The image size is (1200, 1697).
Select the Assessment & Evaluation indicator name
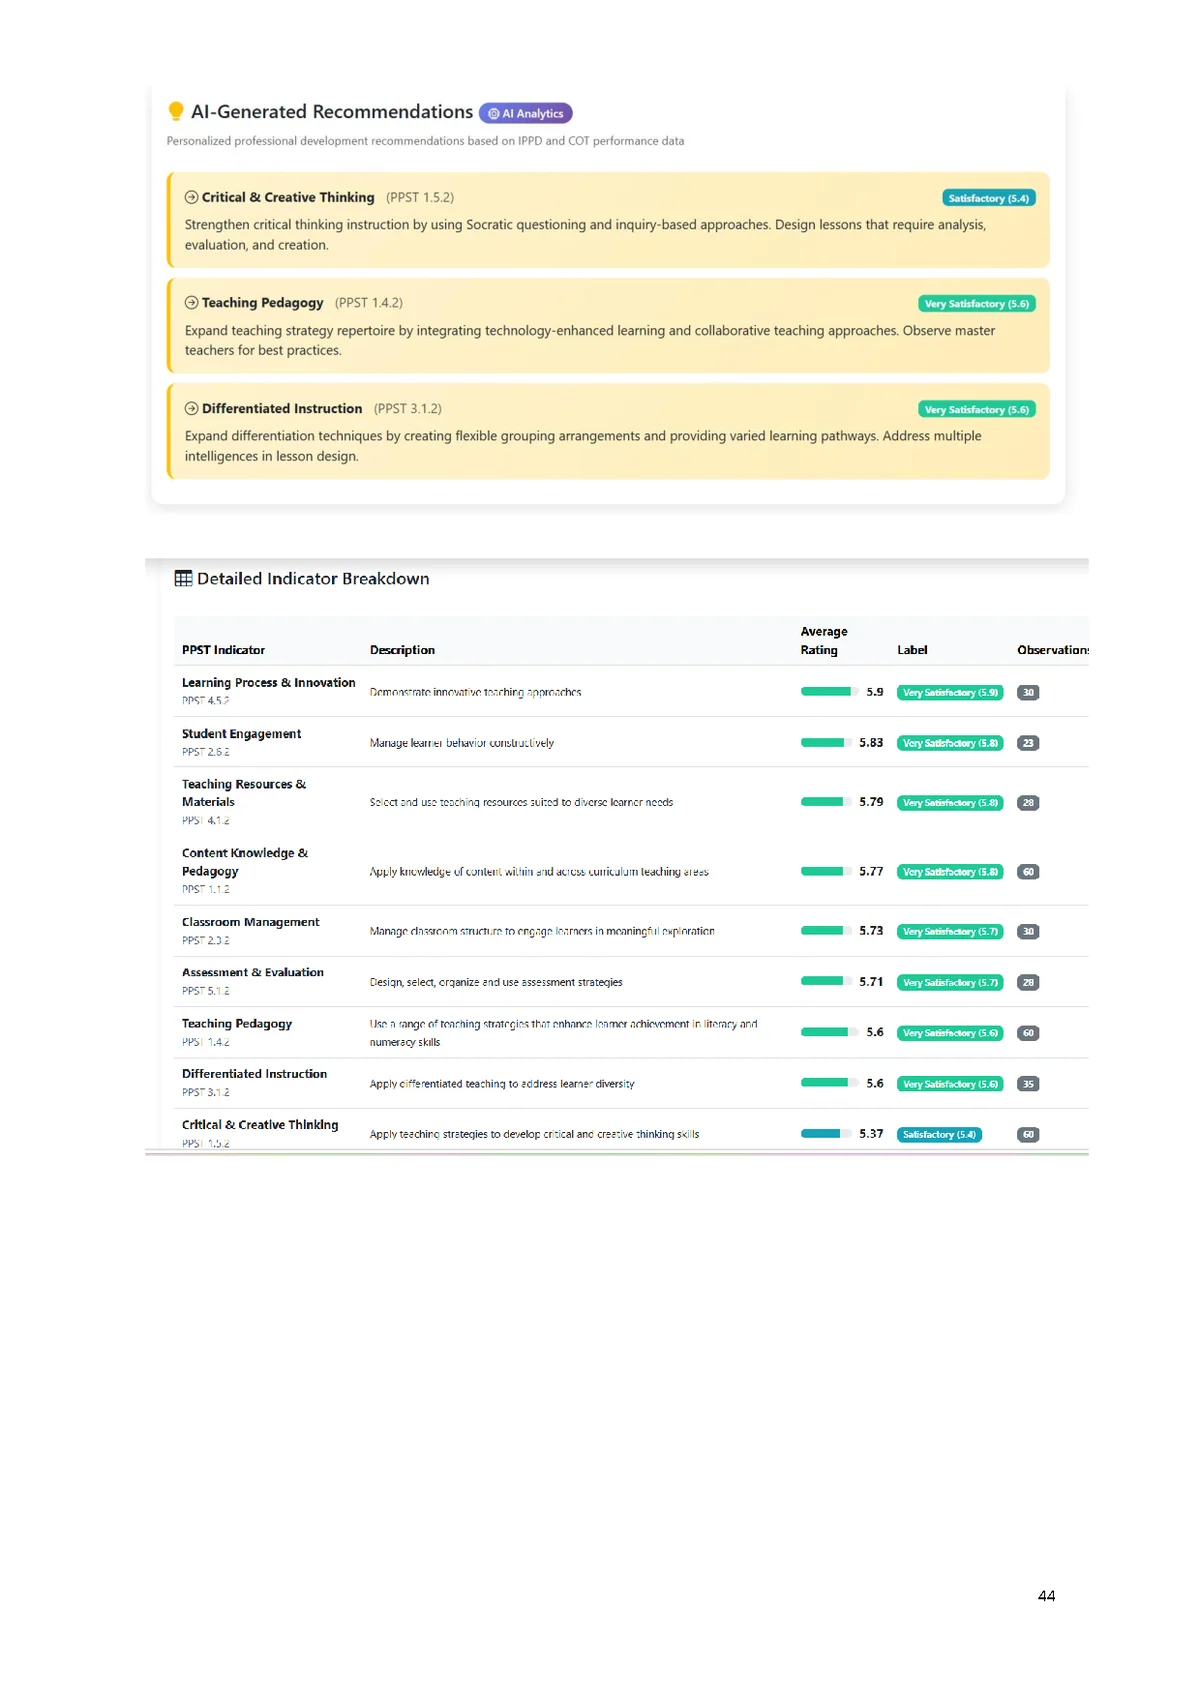[x=252, y=972]
